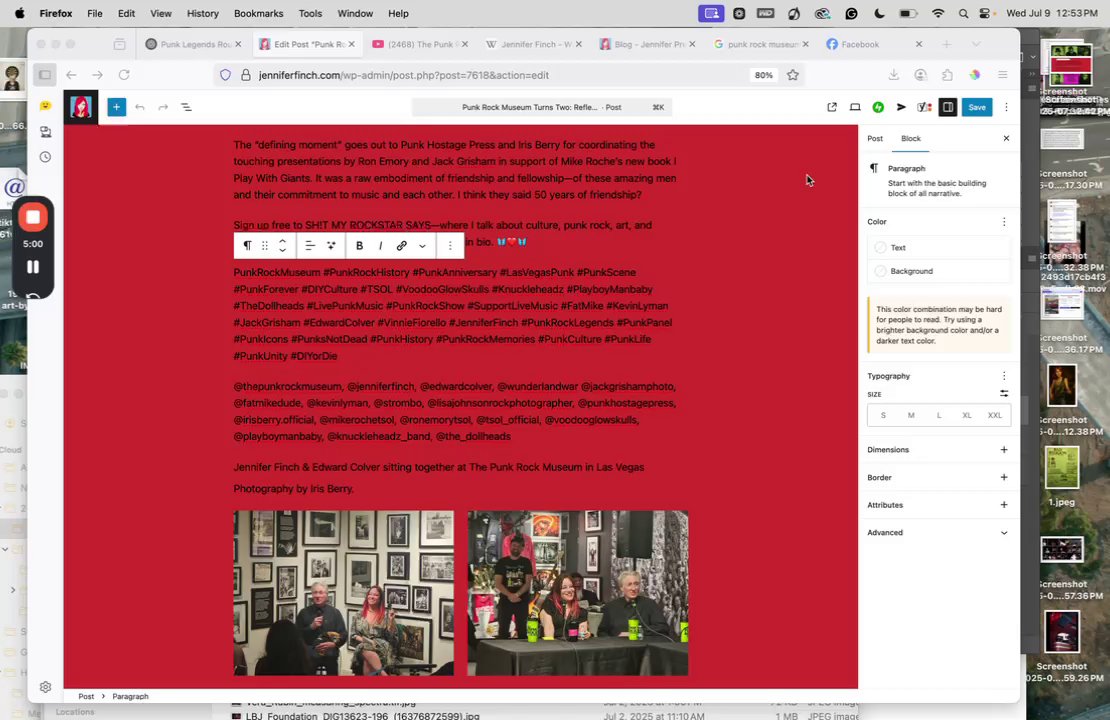Viewport: 1110px width, 720px height.
Task: List all tabs dropdown arrow
Action: point(976,44)
